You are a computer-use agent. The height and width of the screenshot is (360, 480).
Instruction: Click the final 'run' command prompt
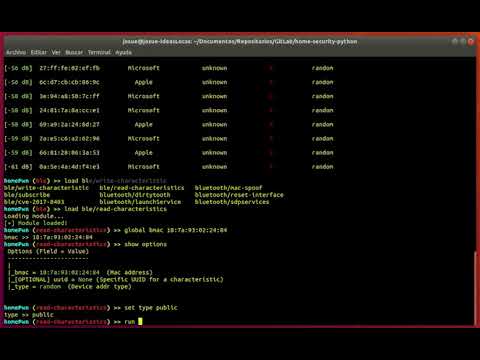(x=73, y=322)
